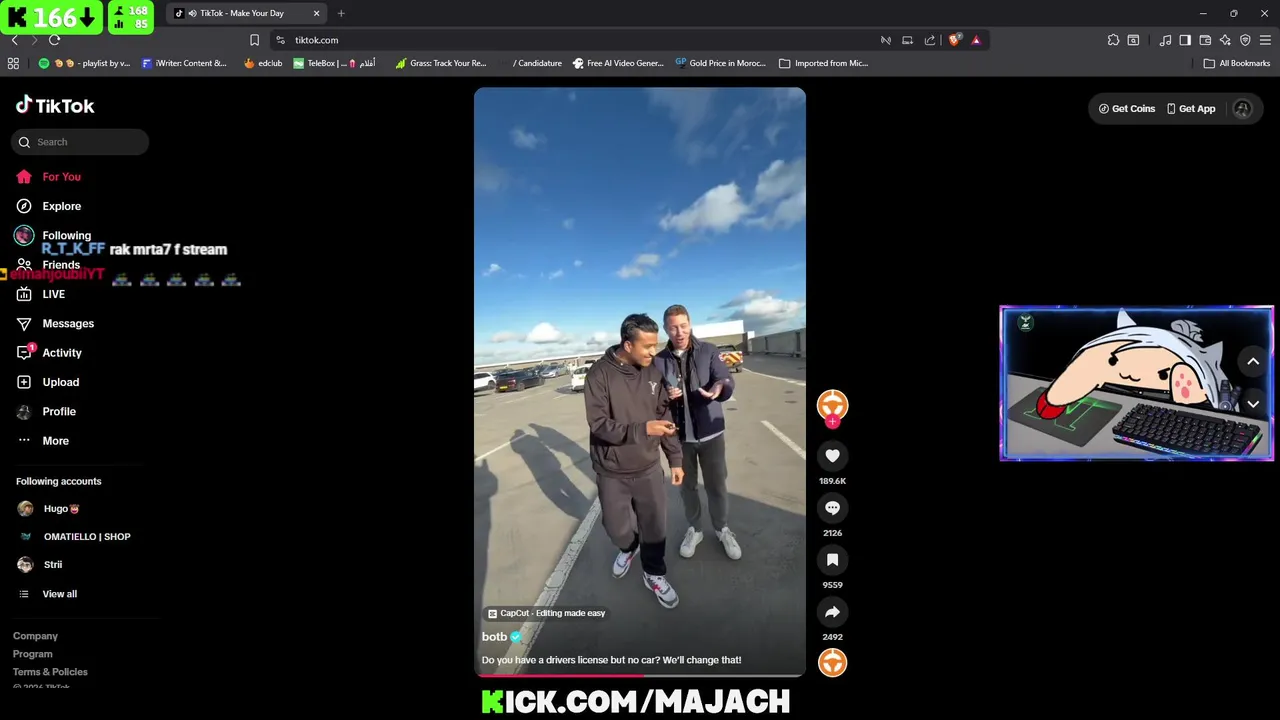Share the video with the arrow icon
The height and width of the screenshot is (720, 1280).
click(832, 612)
